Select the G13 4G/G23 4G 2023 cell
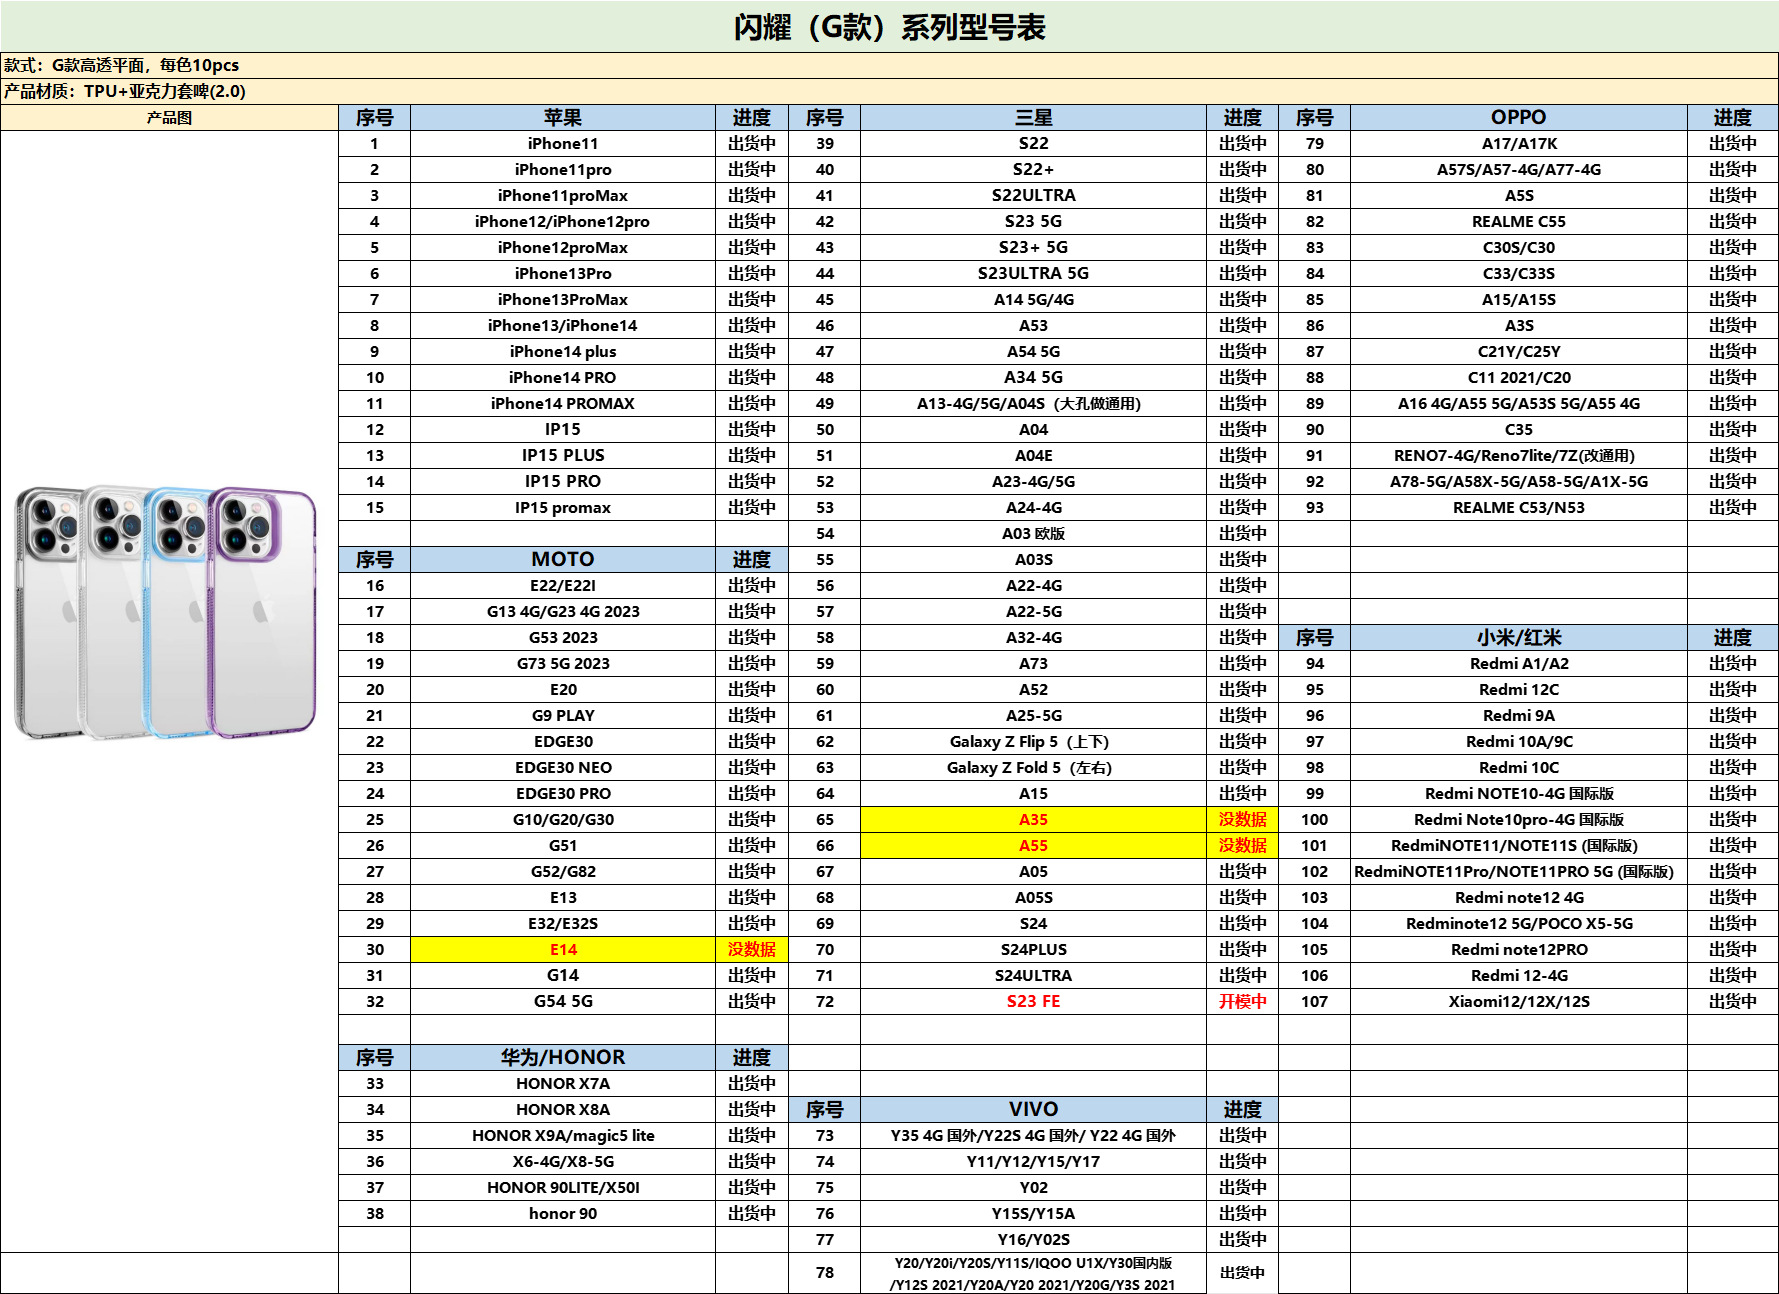 pos(563,612)
